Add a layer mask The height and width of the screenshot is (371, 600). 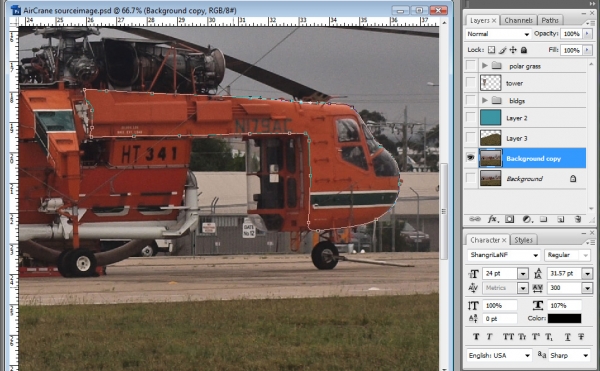[509, 219]
